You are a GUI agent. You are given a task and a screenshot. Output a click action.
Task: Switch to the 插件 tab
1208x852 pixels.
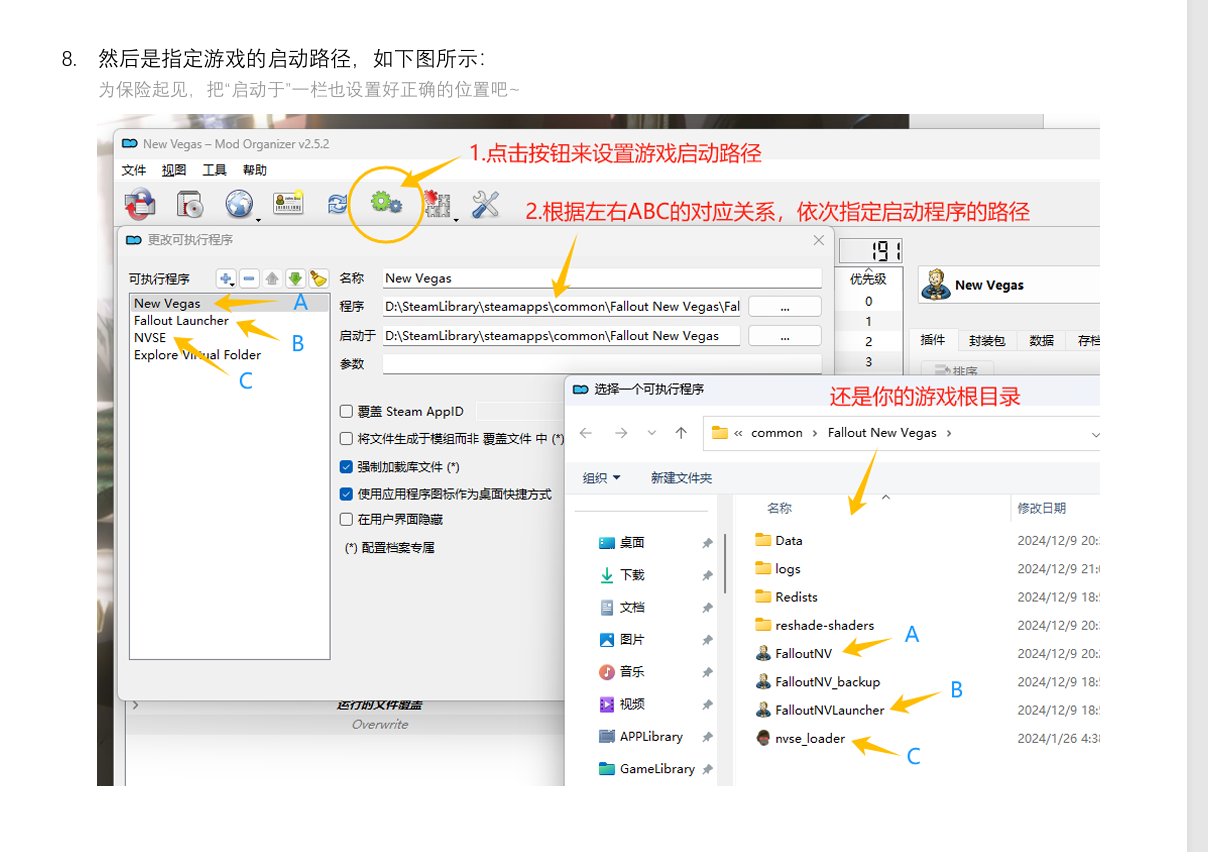tap(933, 341)
